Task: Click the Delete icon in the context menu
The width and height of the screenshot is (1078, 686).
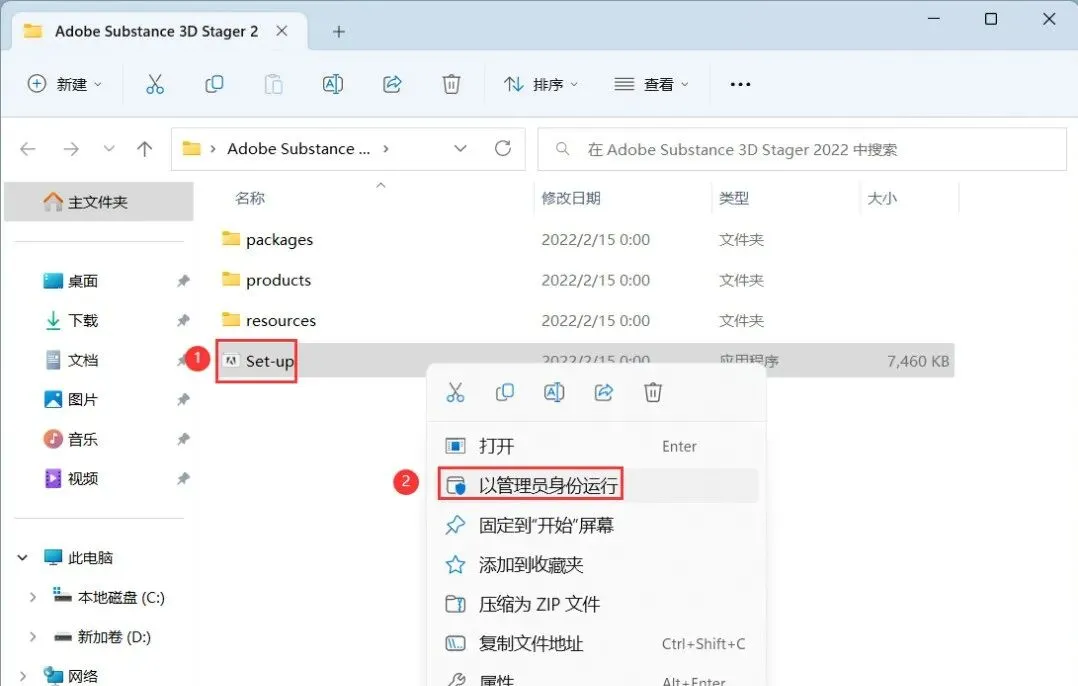Action: [652, 392]
